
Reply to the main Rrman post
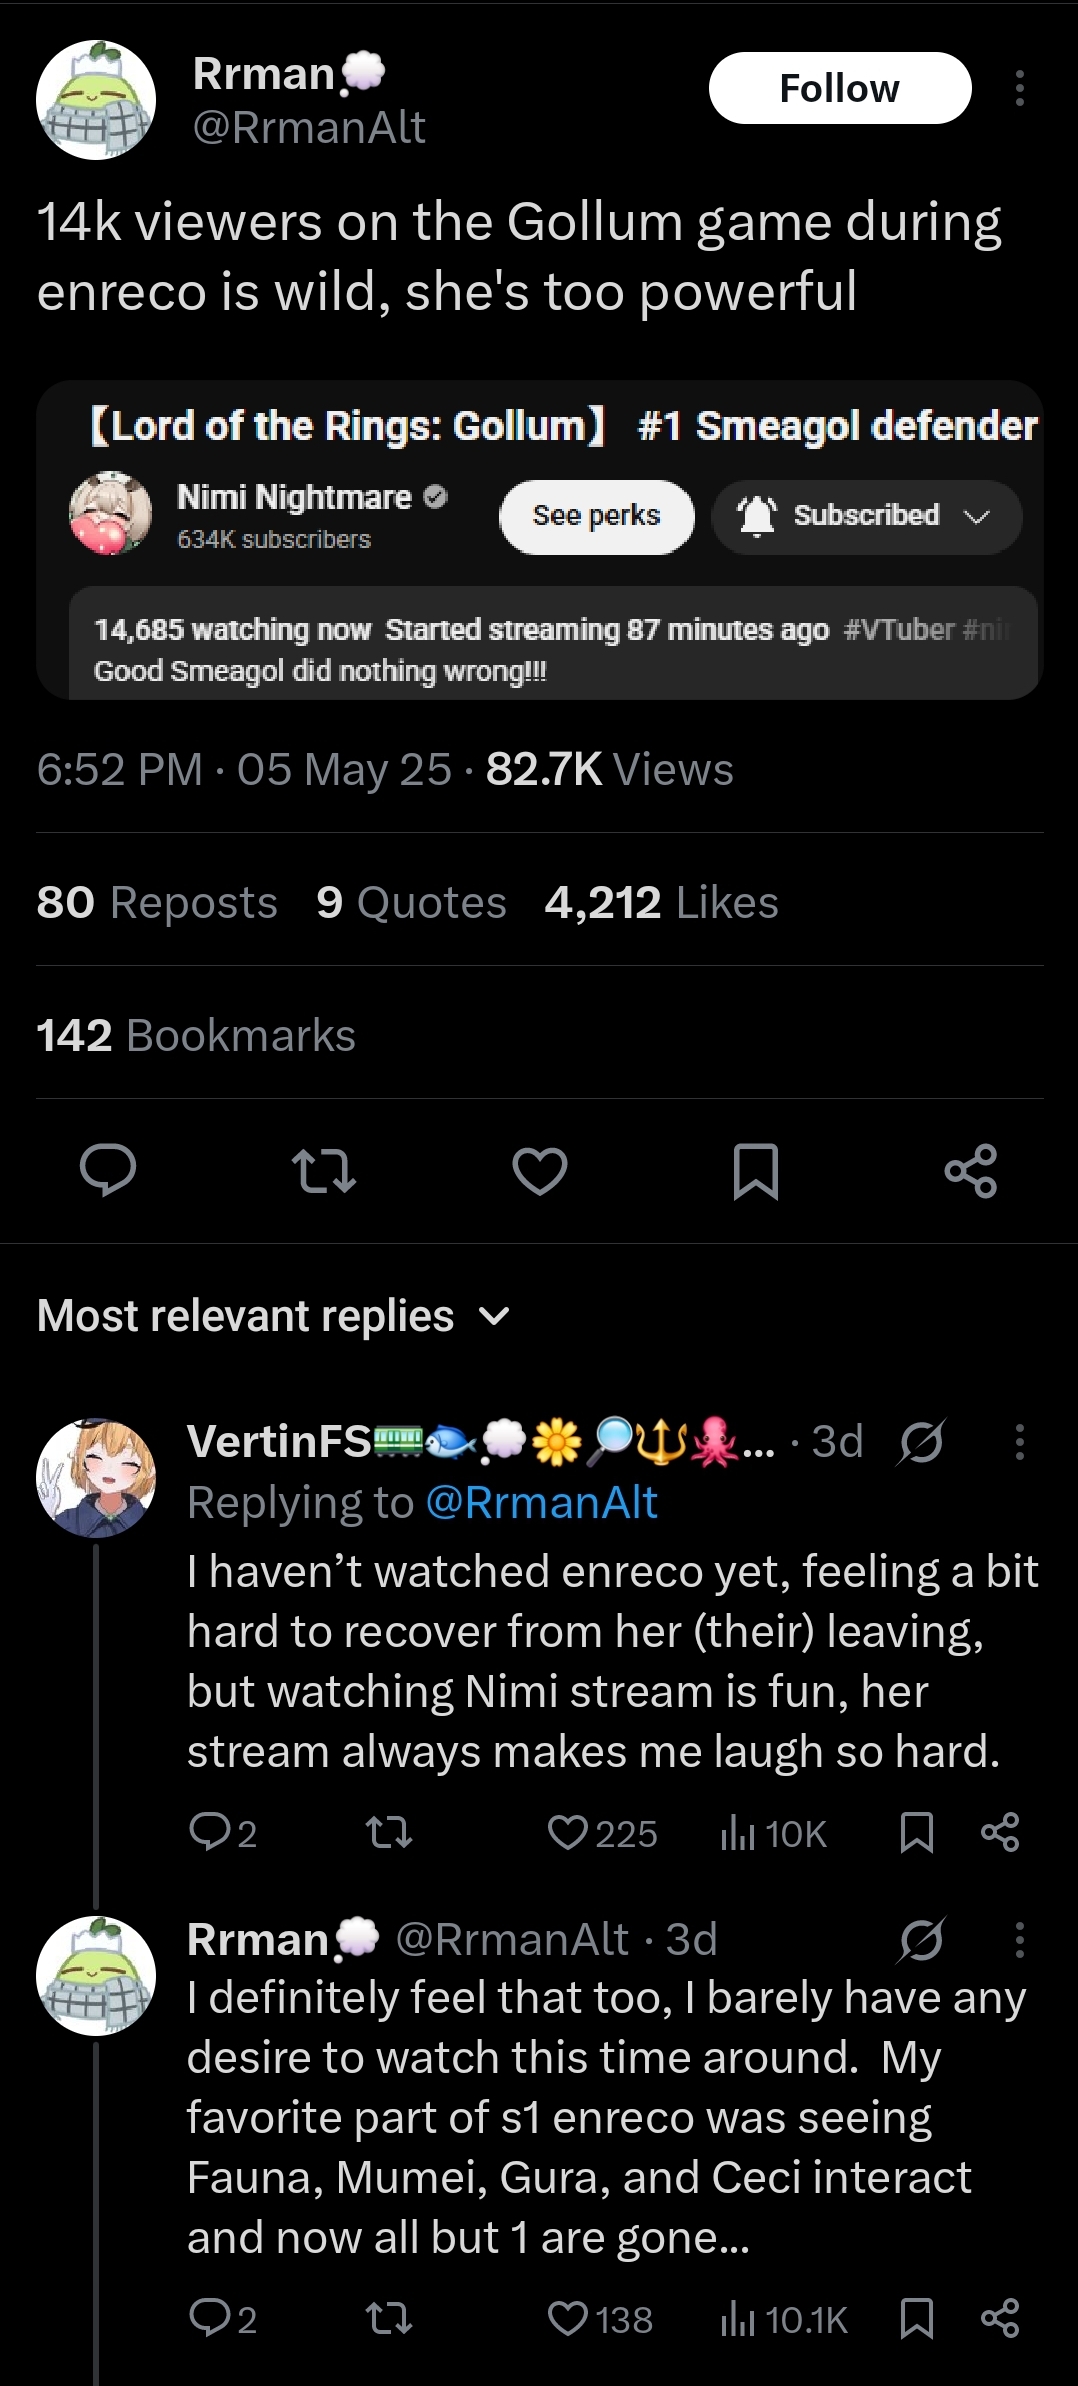point(108,1171)
